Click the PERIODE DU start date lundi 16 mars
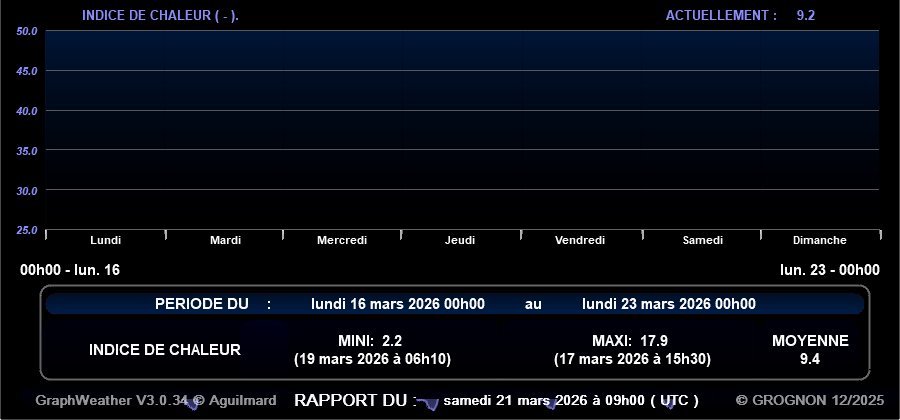 [398, 304]
